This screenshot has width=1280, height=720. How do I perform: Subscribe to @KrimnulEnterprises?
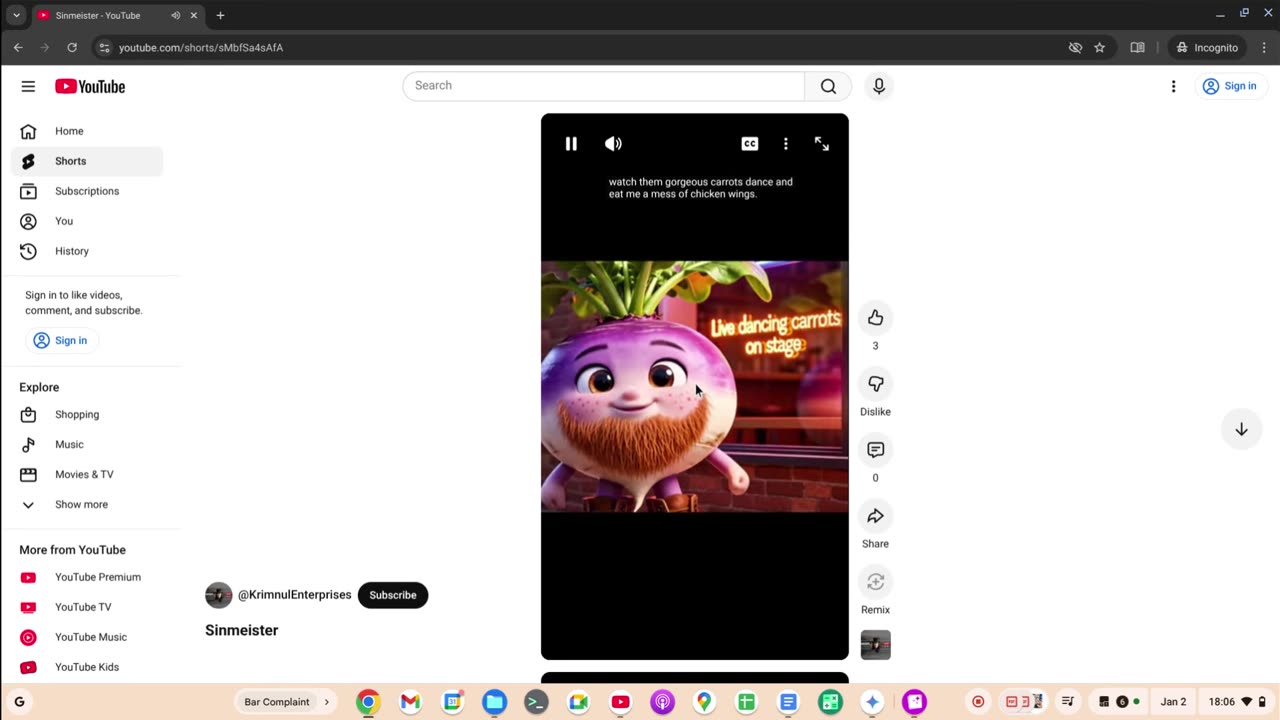pos(393,595)
